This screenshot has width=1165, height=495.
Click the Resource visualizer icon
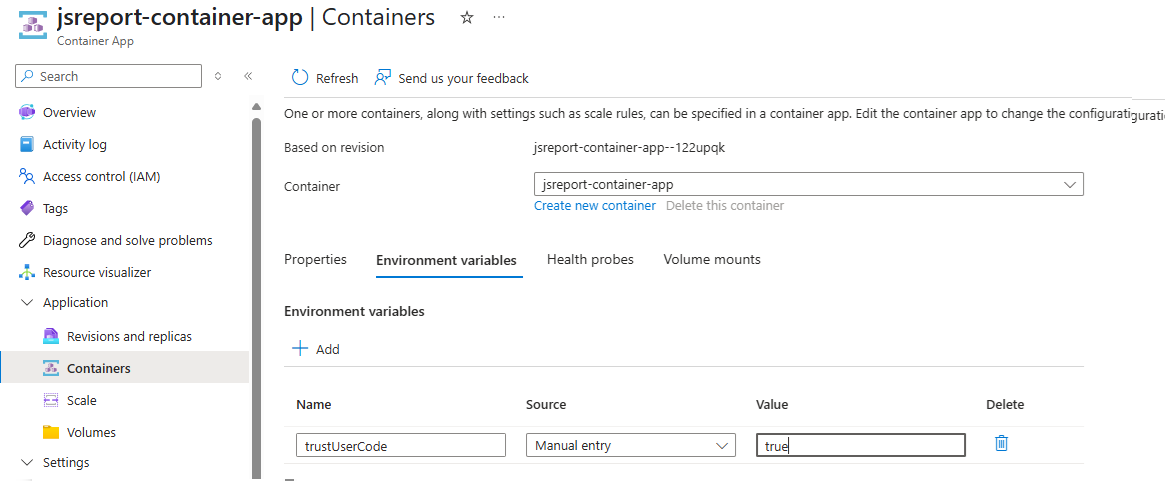[x=27, y=272]
